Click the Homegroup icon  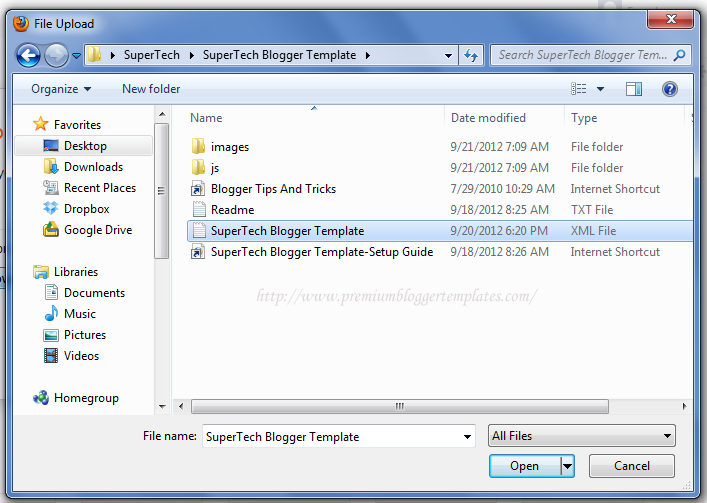click(41, 398)
